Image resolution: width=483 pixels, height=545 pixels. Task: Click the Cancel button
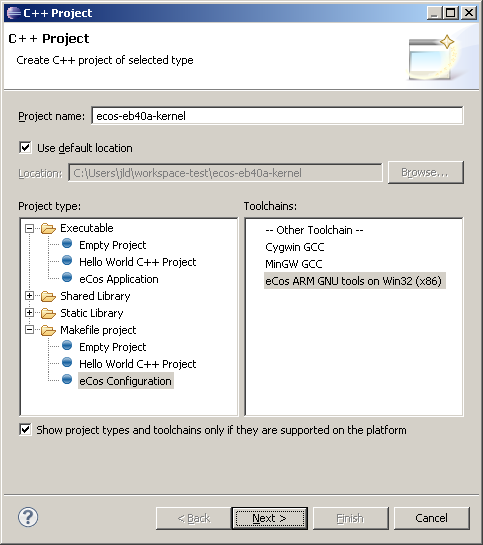pyautogui.click(x=432, y=518)
